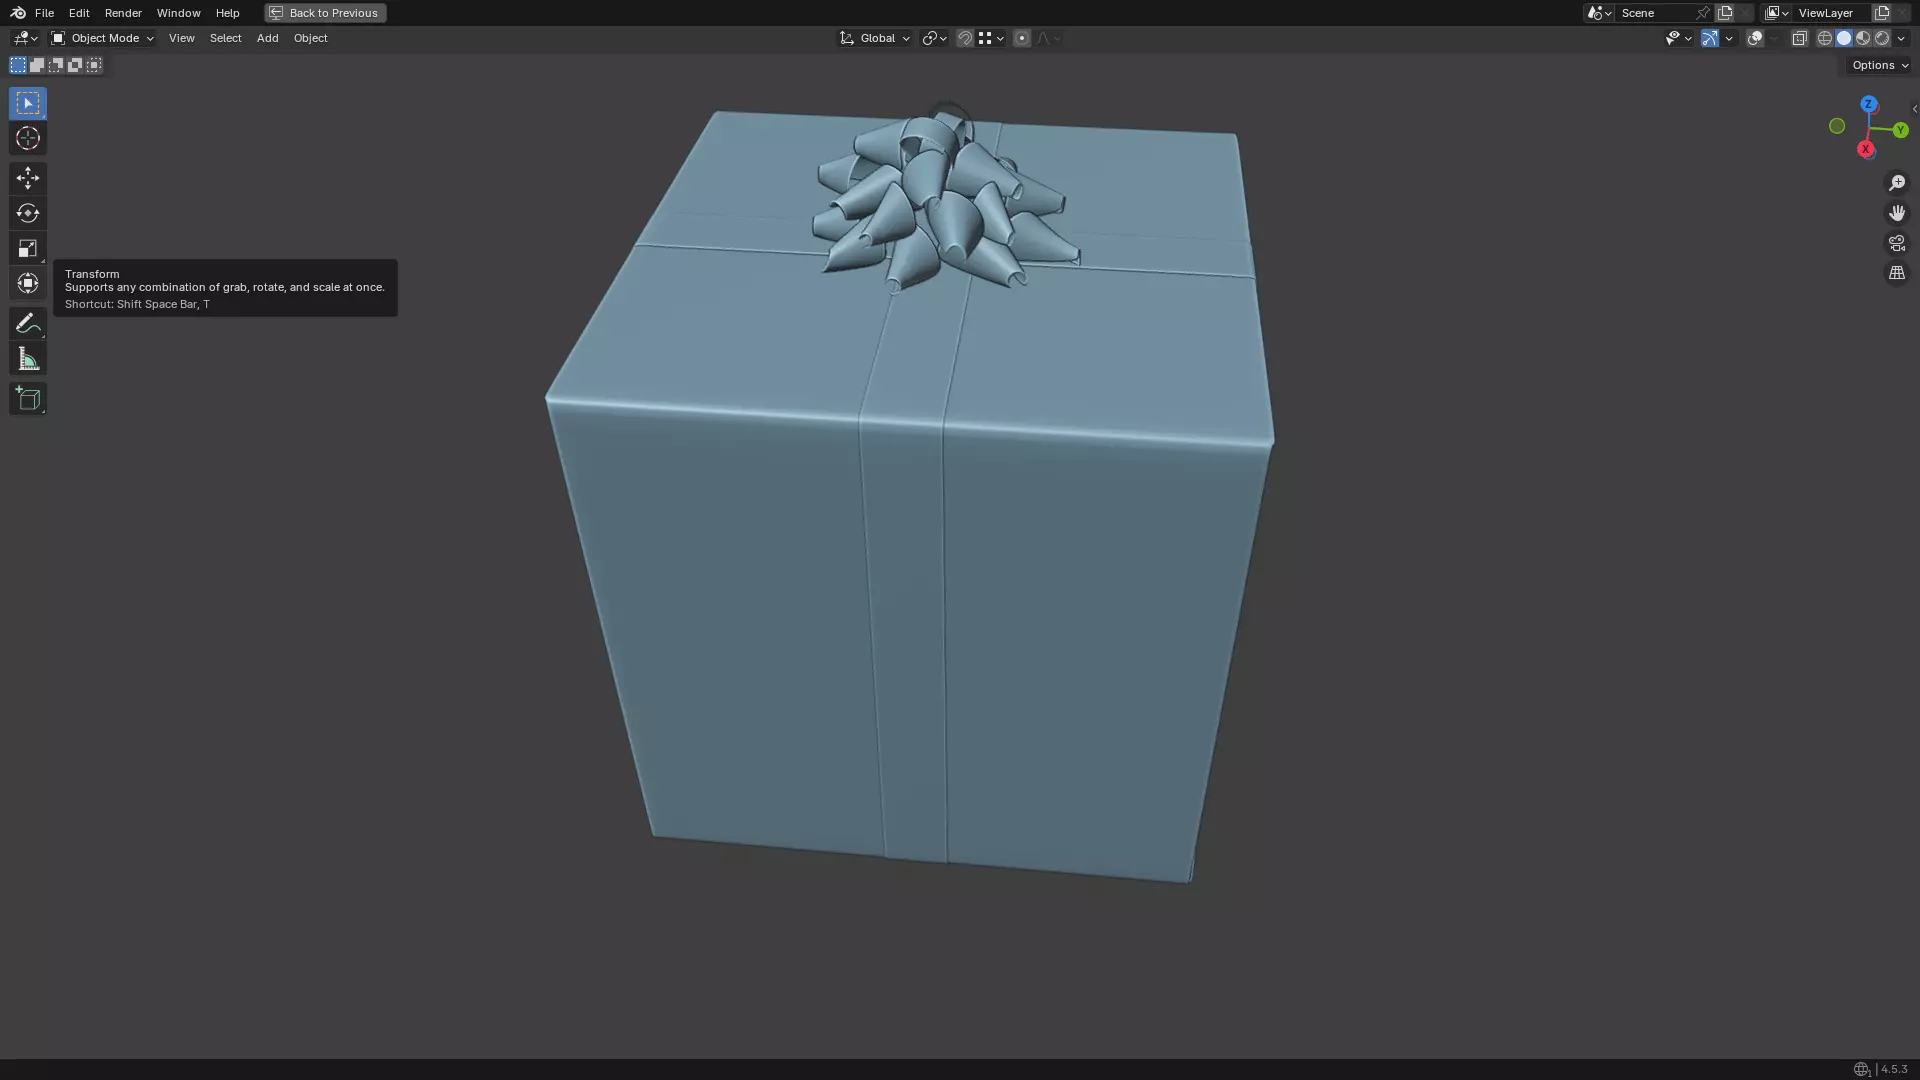Open selectability and visibility dropdown

click(x=1679, y=38)
